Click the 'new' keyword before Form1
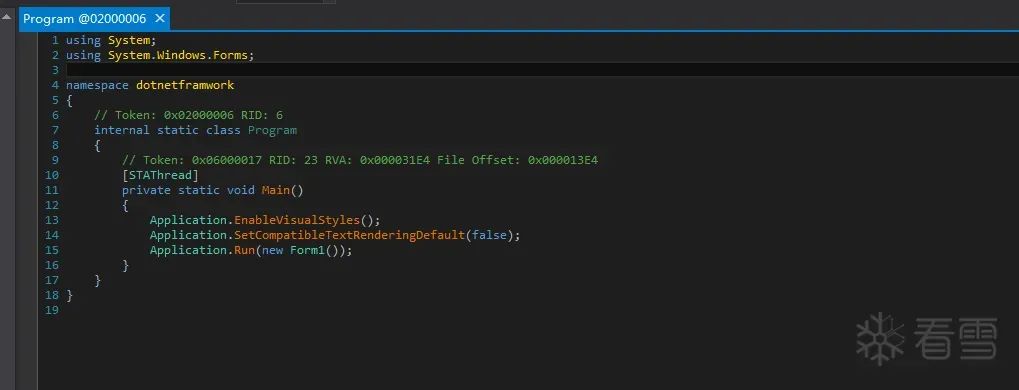 (272, 250)
